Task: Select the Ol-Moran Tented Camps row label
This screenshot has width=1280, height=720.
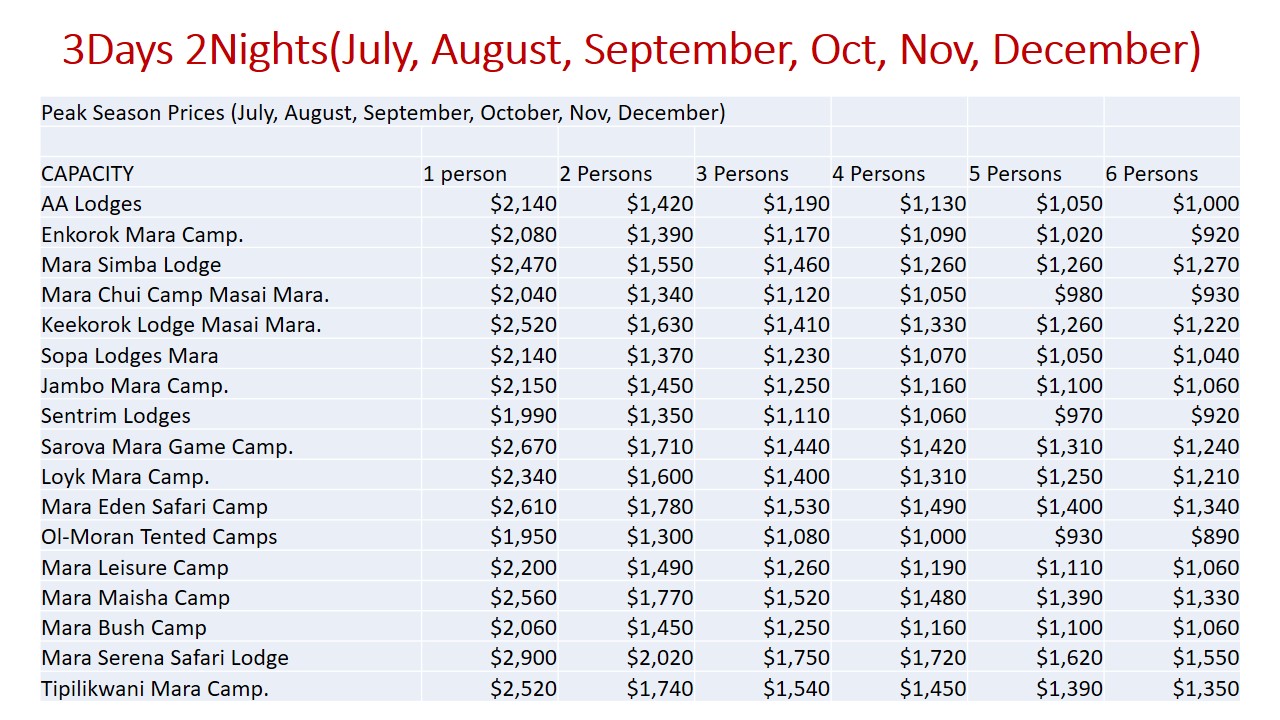Action: (x=159, y=537)
